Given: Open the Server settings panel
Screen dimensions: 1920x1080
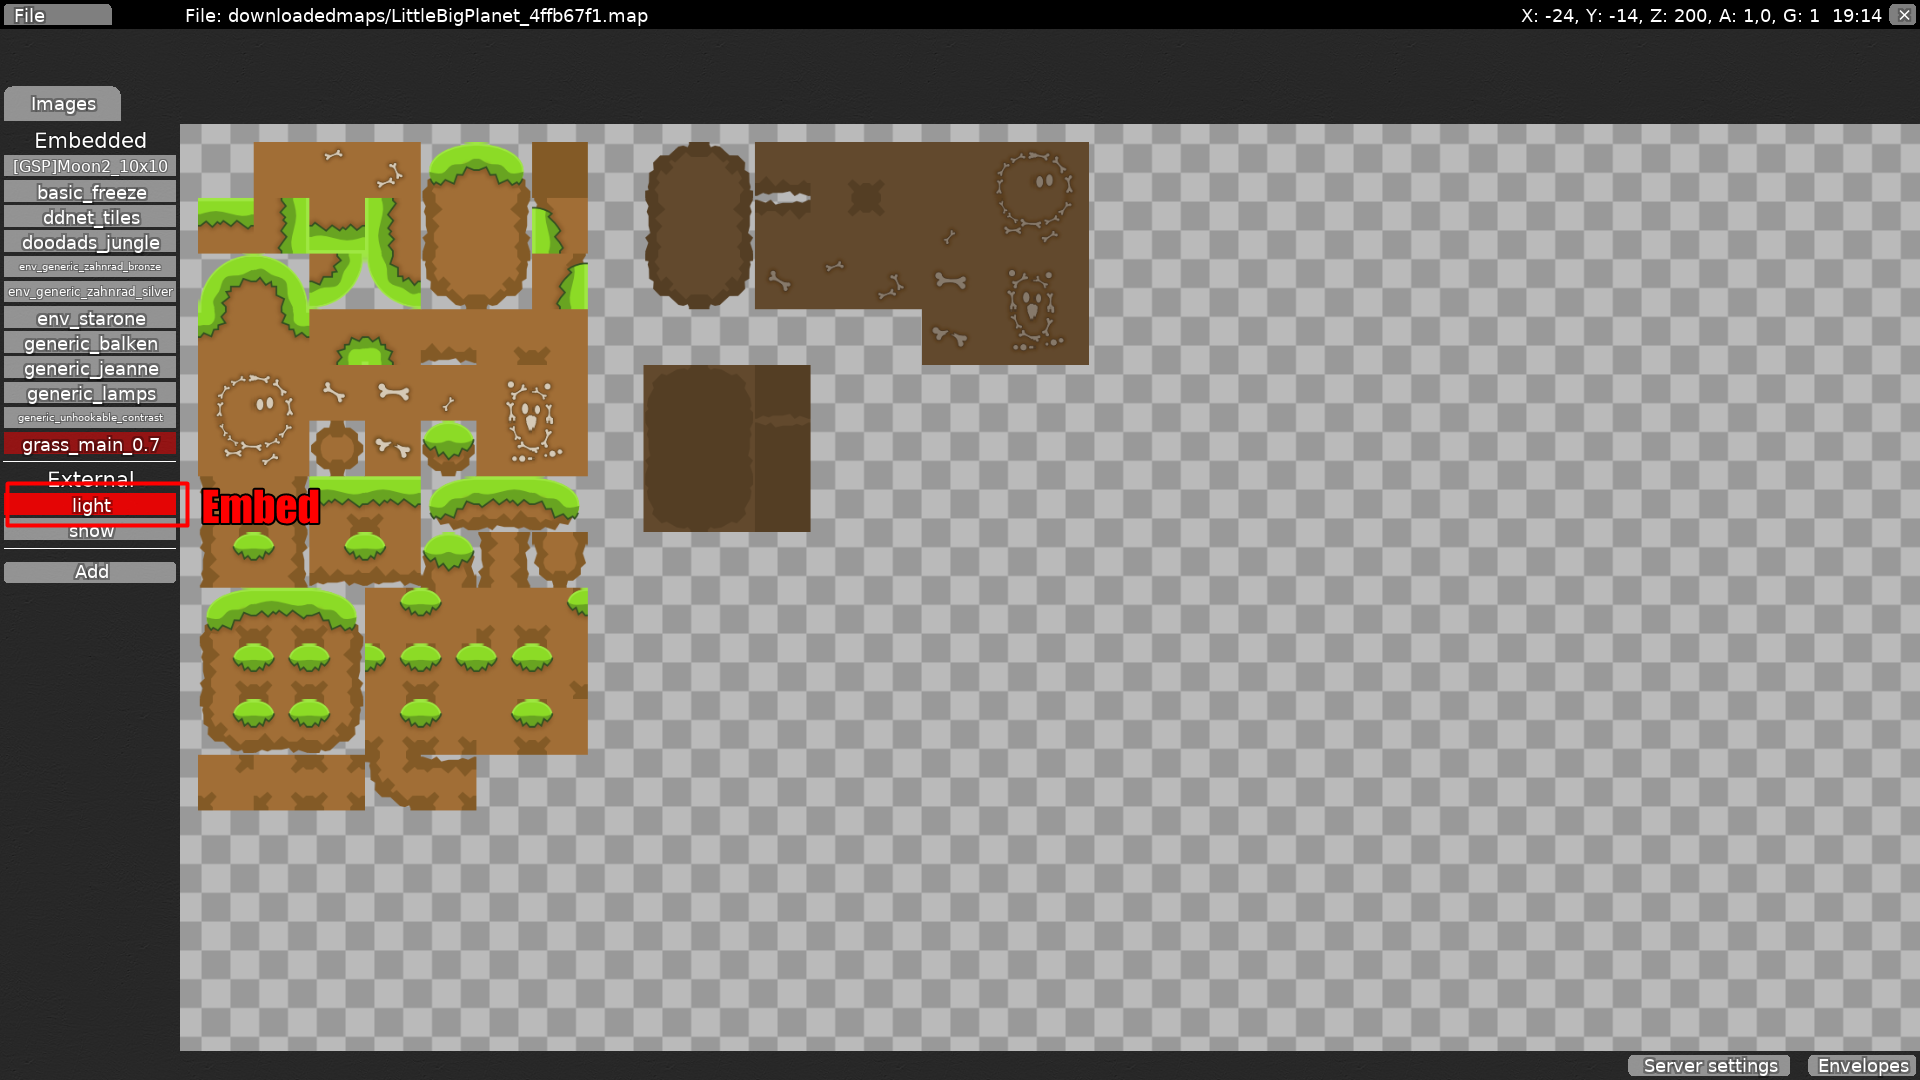Looking at the screenshot, I should click(x=1709, y=1066).
